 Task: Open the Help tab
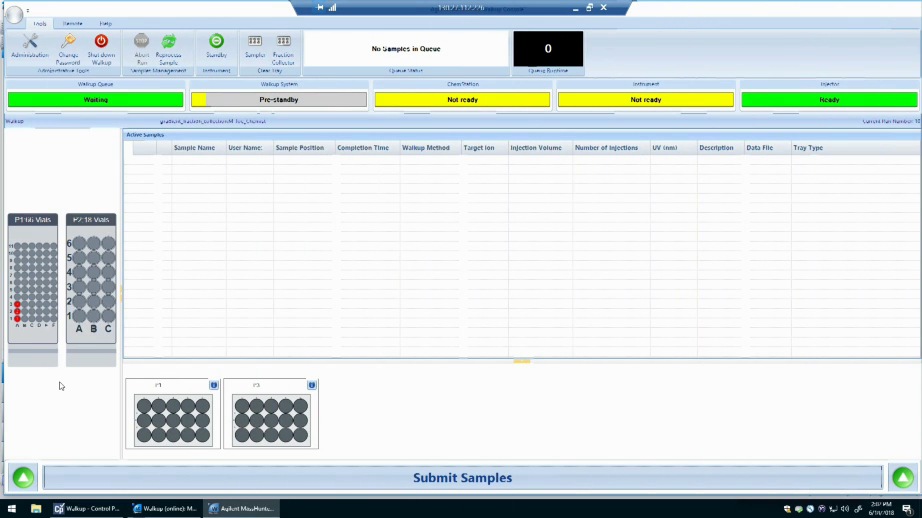click(106, 23)
